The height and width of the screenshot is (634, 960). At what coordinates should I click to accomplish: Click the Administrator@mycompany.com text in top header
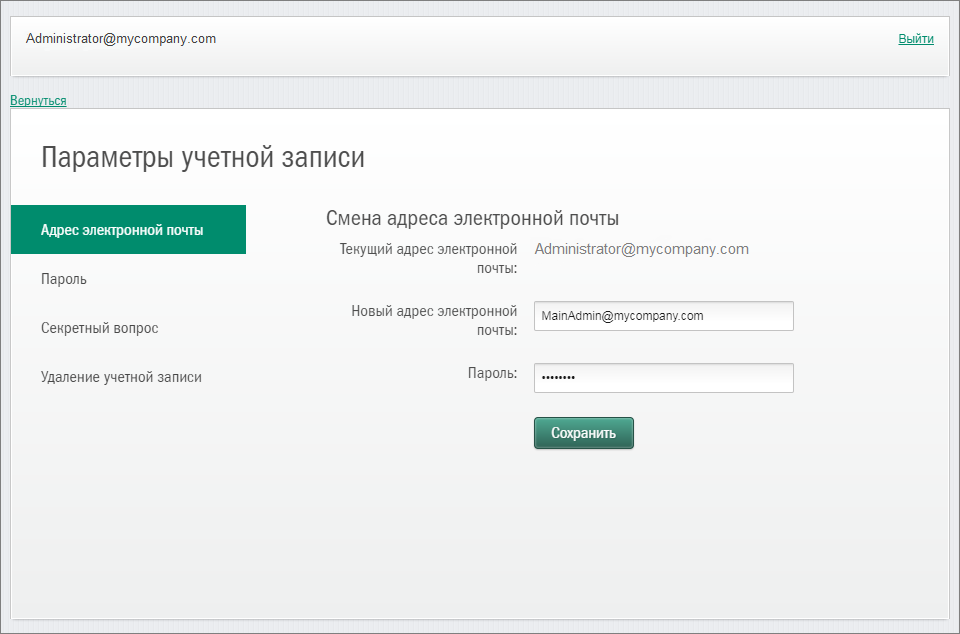(121, 39)
